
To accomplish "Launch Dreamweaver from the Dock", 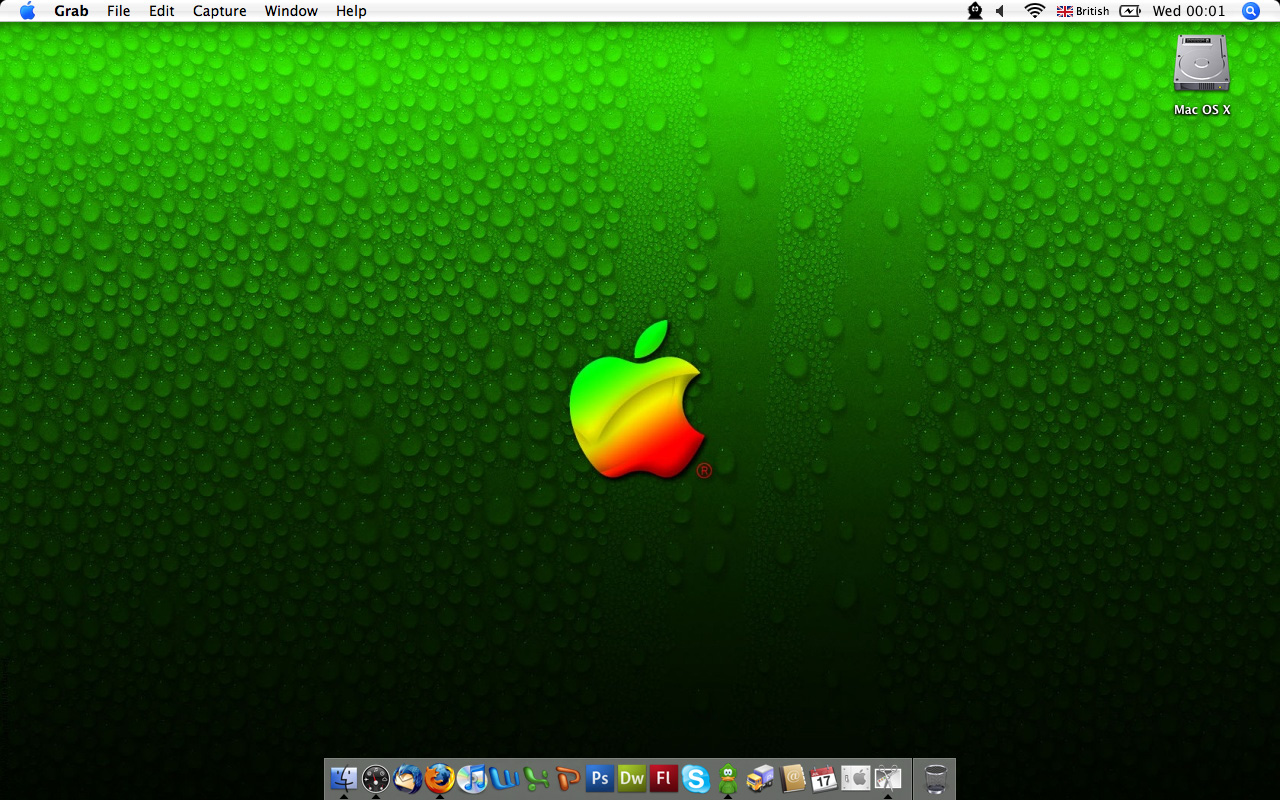I will pyautogui.click(x=631, y=778).
